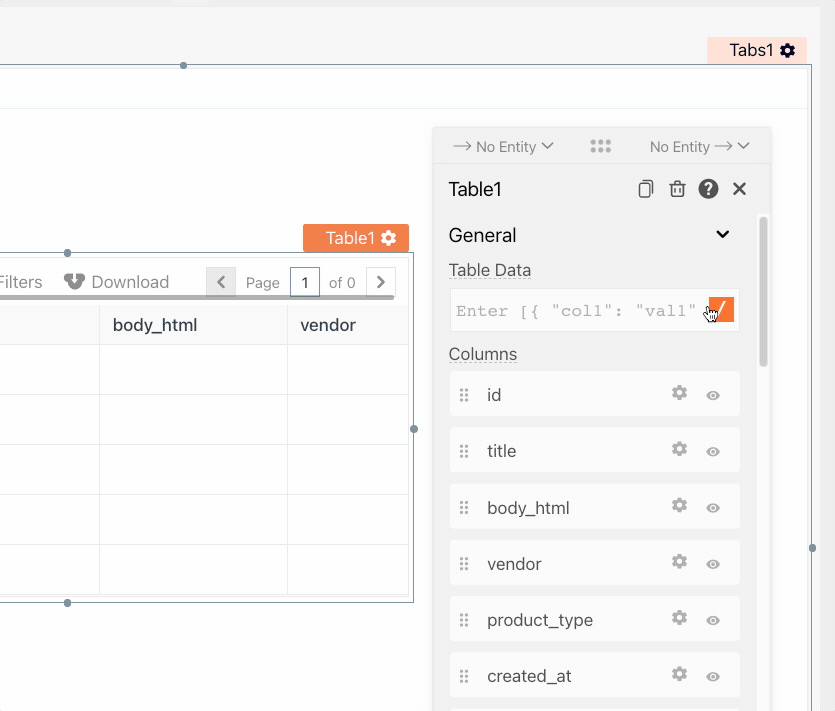Image resolution: width=835 pixels, height=711 pixels.
Task: Click the drag handle on the title column
Action: [x=464, y=451]
